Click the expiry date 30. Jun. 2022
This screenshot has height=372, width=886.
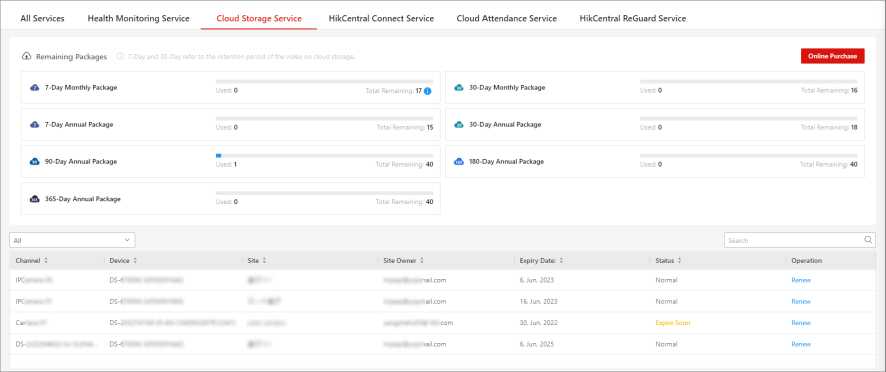[539, 323]
